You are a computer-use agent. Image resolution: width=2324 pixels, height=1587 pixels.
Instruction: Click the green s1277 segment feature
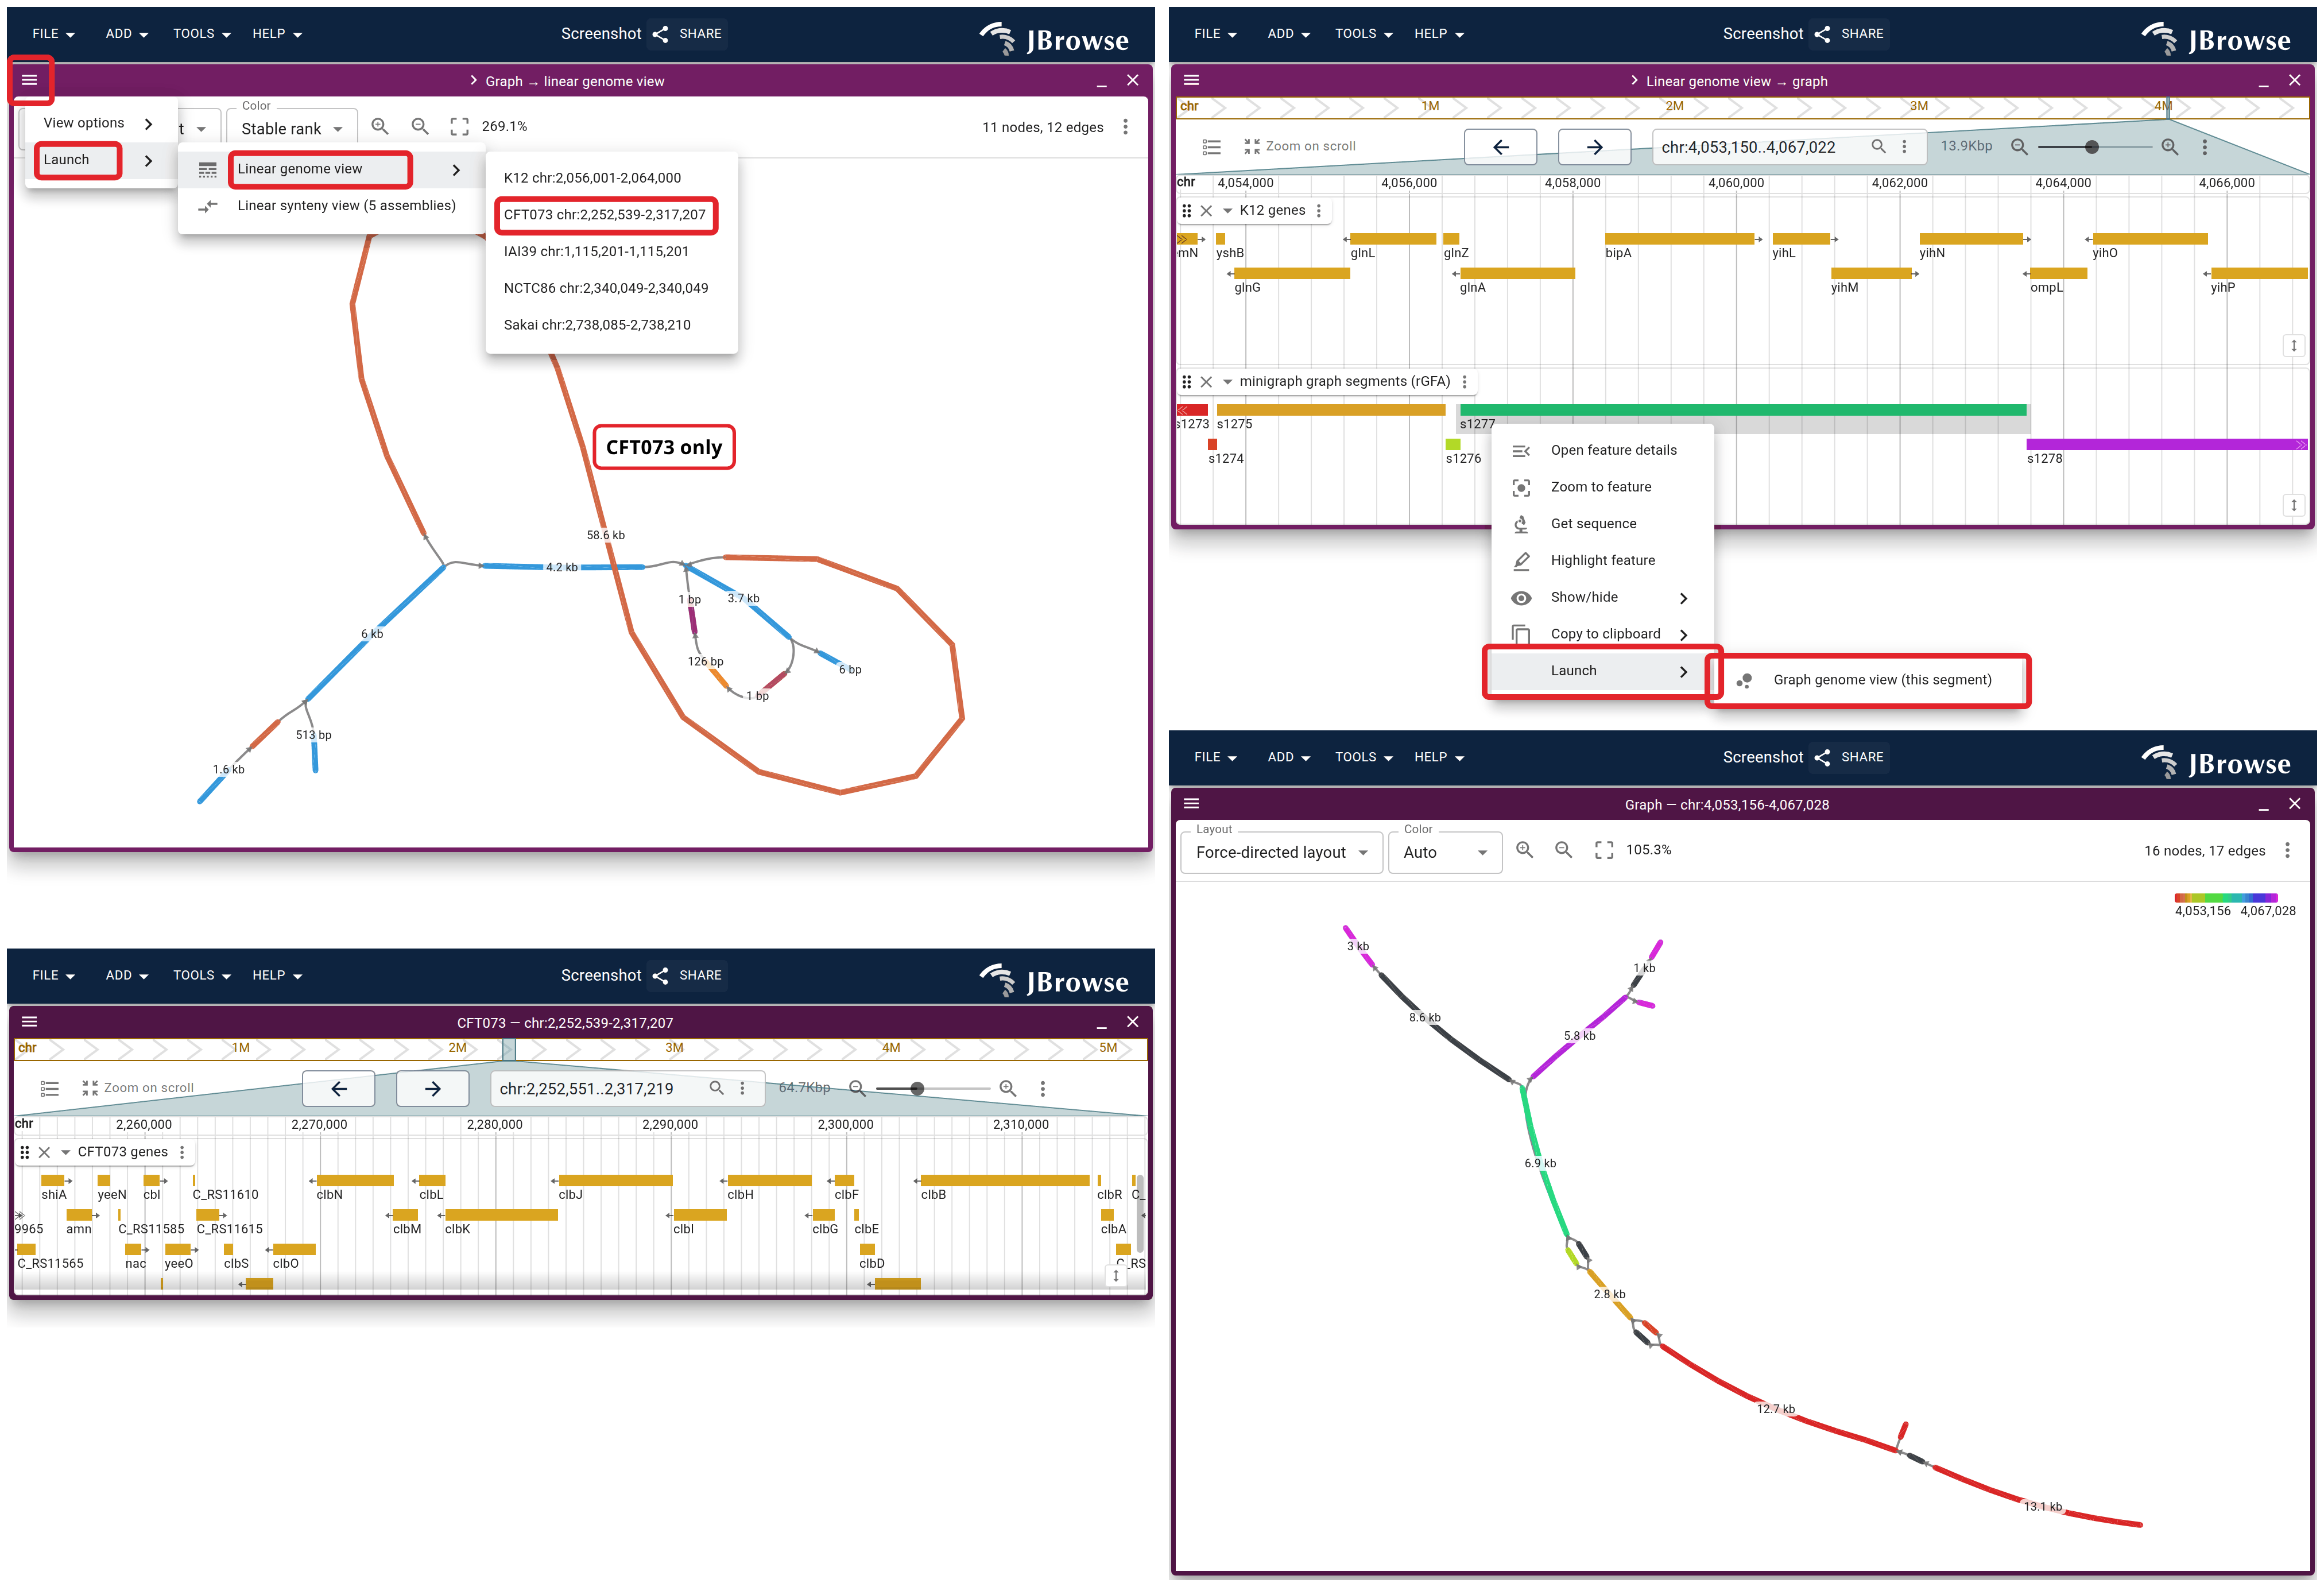click(x=1743, y=410)
